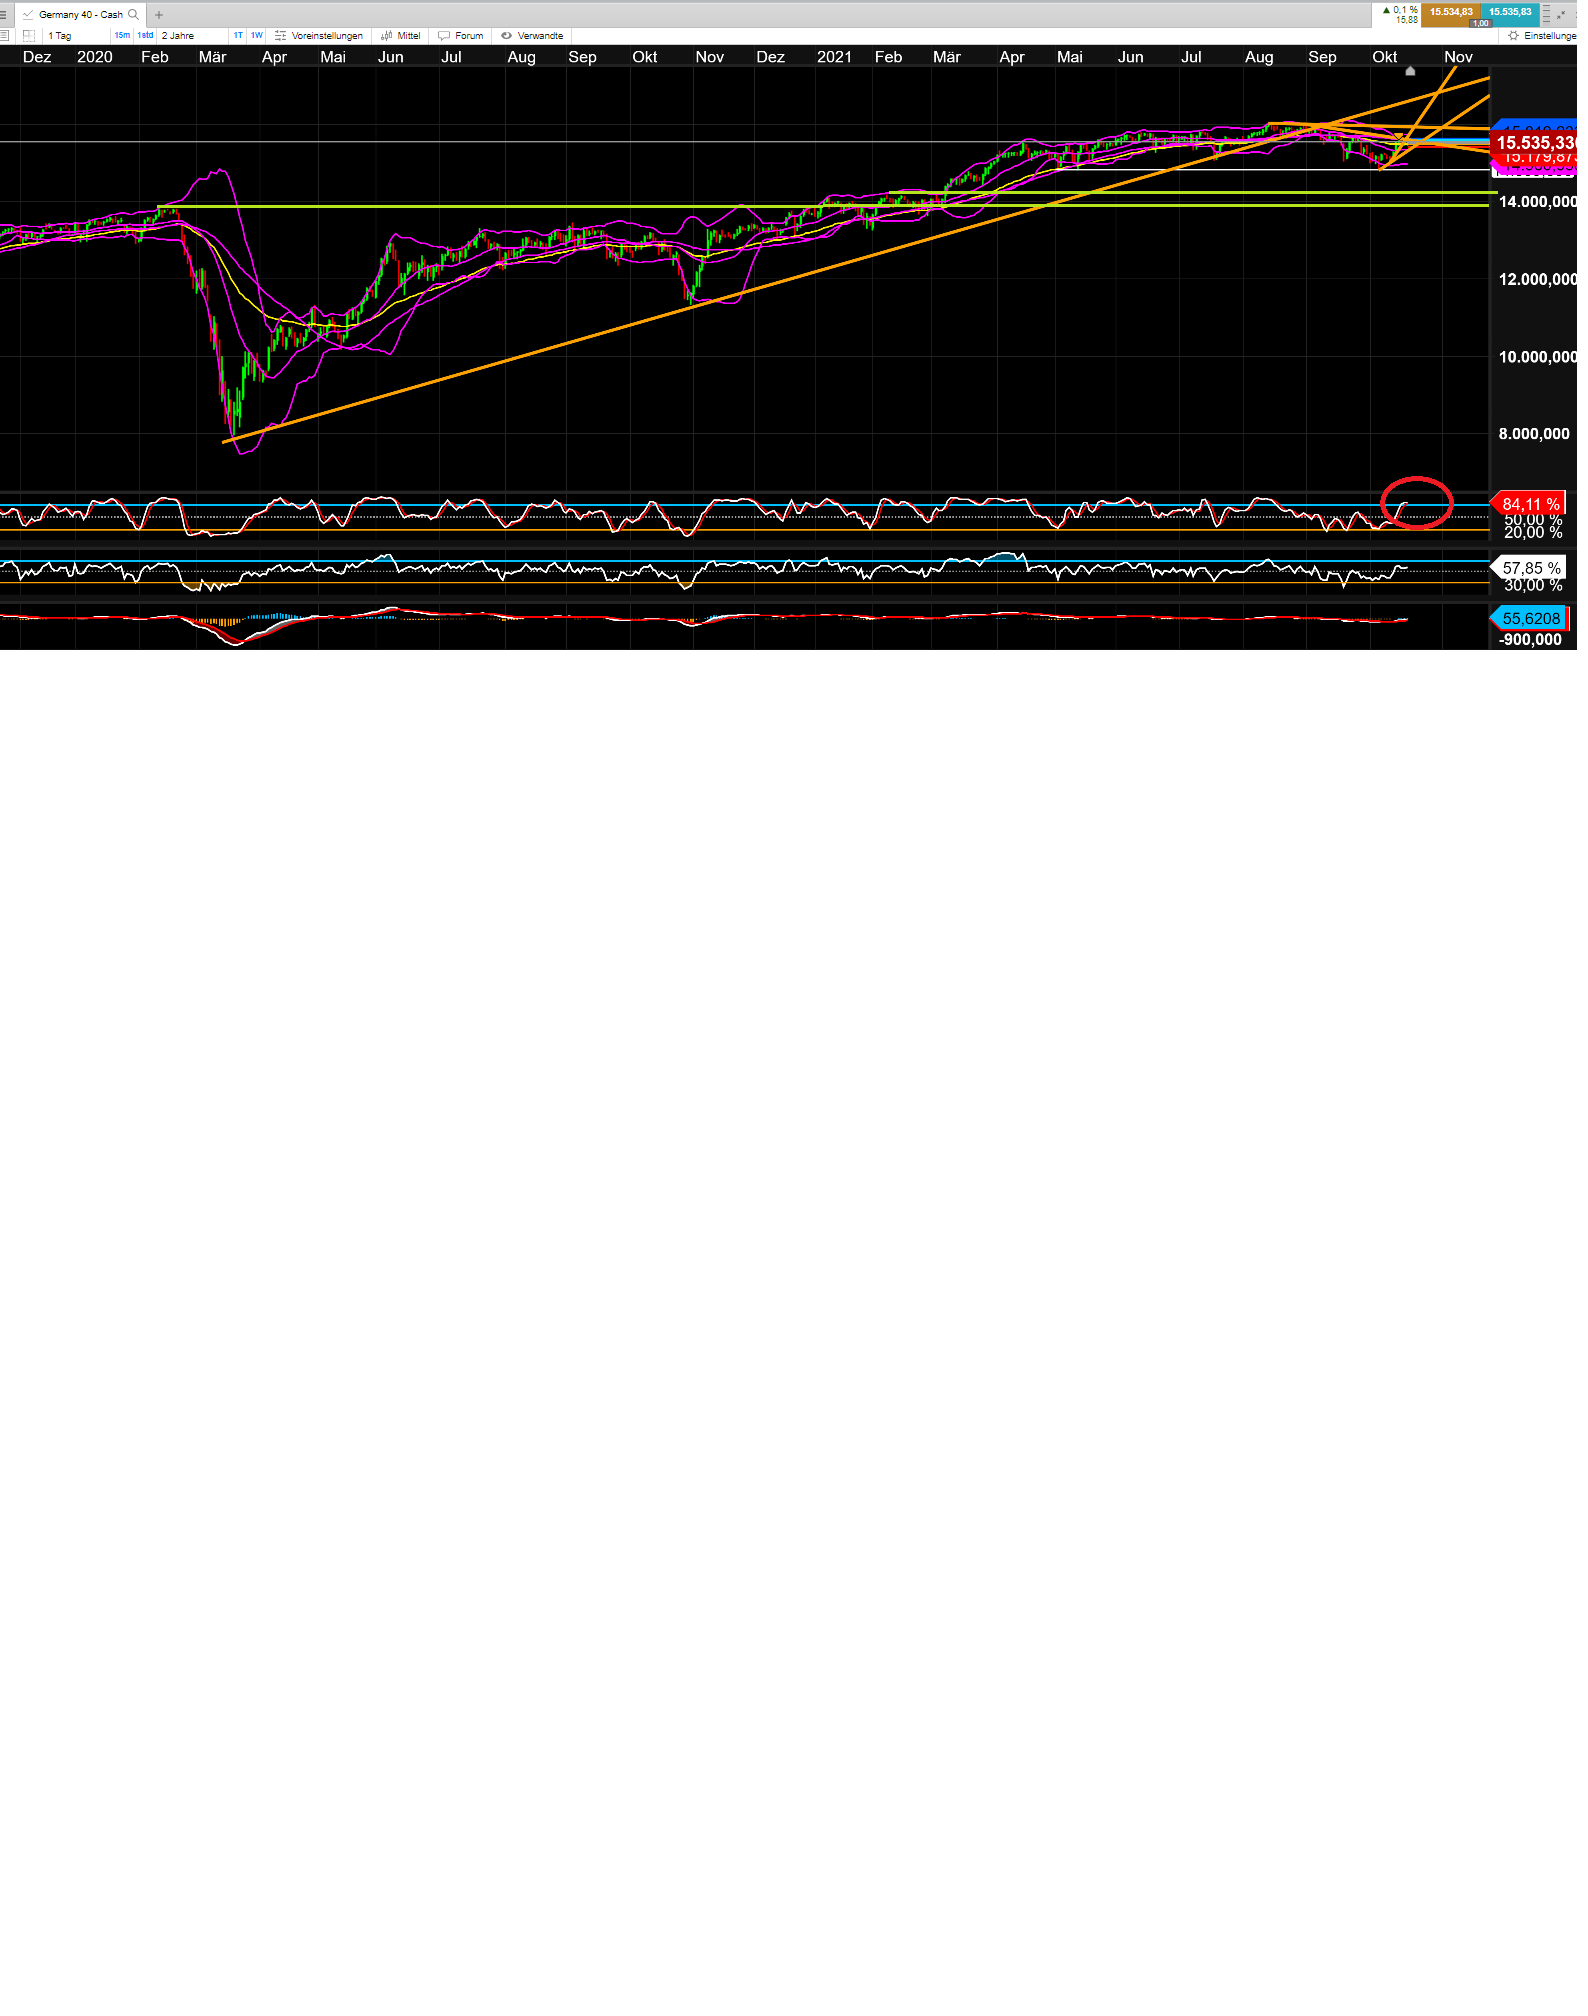
Task: Click the grid layout icon in toolbar
Action: tap(29, 36)
